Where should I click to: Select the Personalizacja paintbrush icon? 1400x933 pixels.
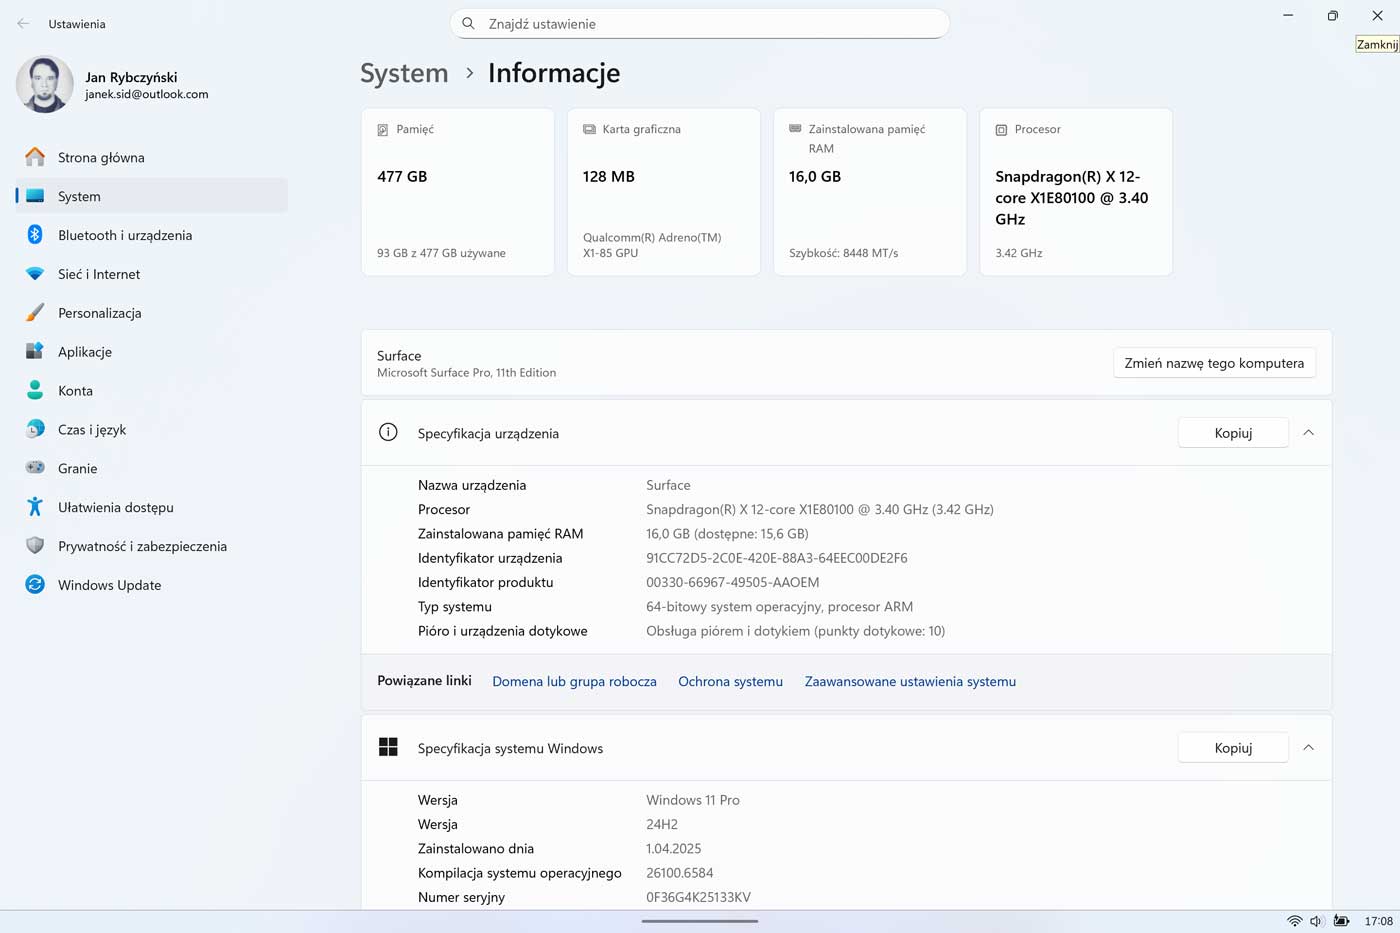click(x=35, y=313)
